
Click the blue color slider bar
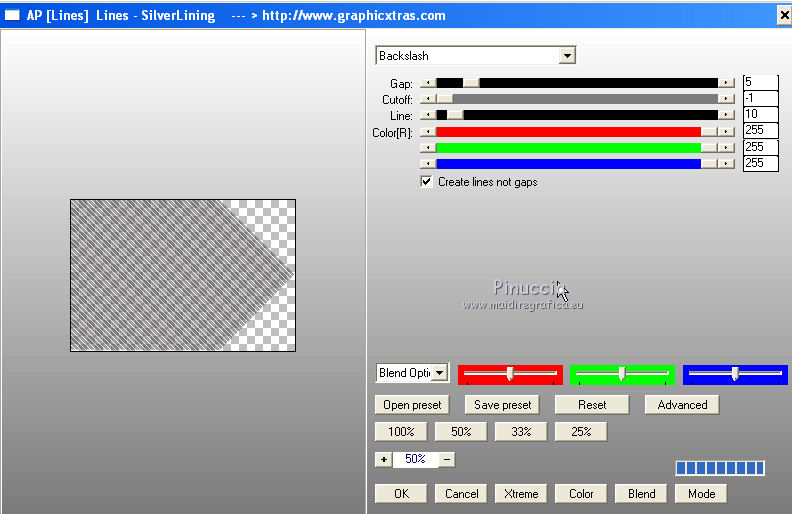(x=577, y=164)
